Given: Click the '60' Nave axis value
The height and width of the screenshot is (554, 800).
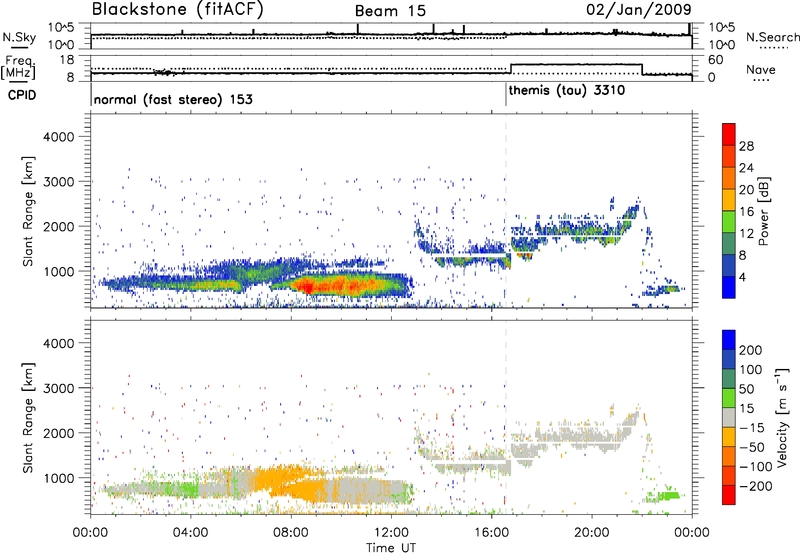Looking at the screenshot, I should point(715,60).
